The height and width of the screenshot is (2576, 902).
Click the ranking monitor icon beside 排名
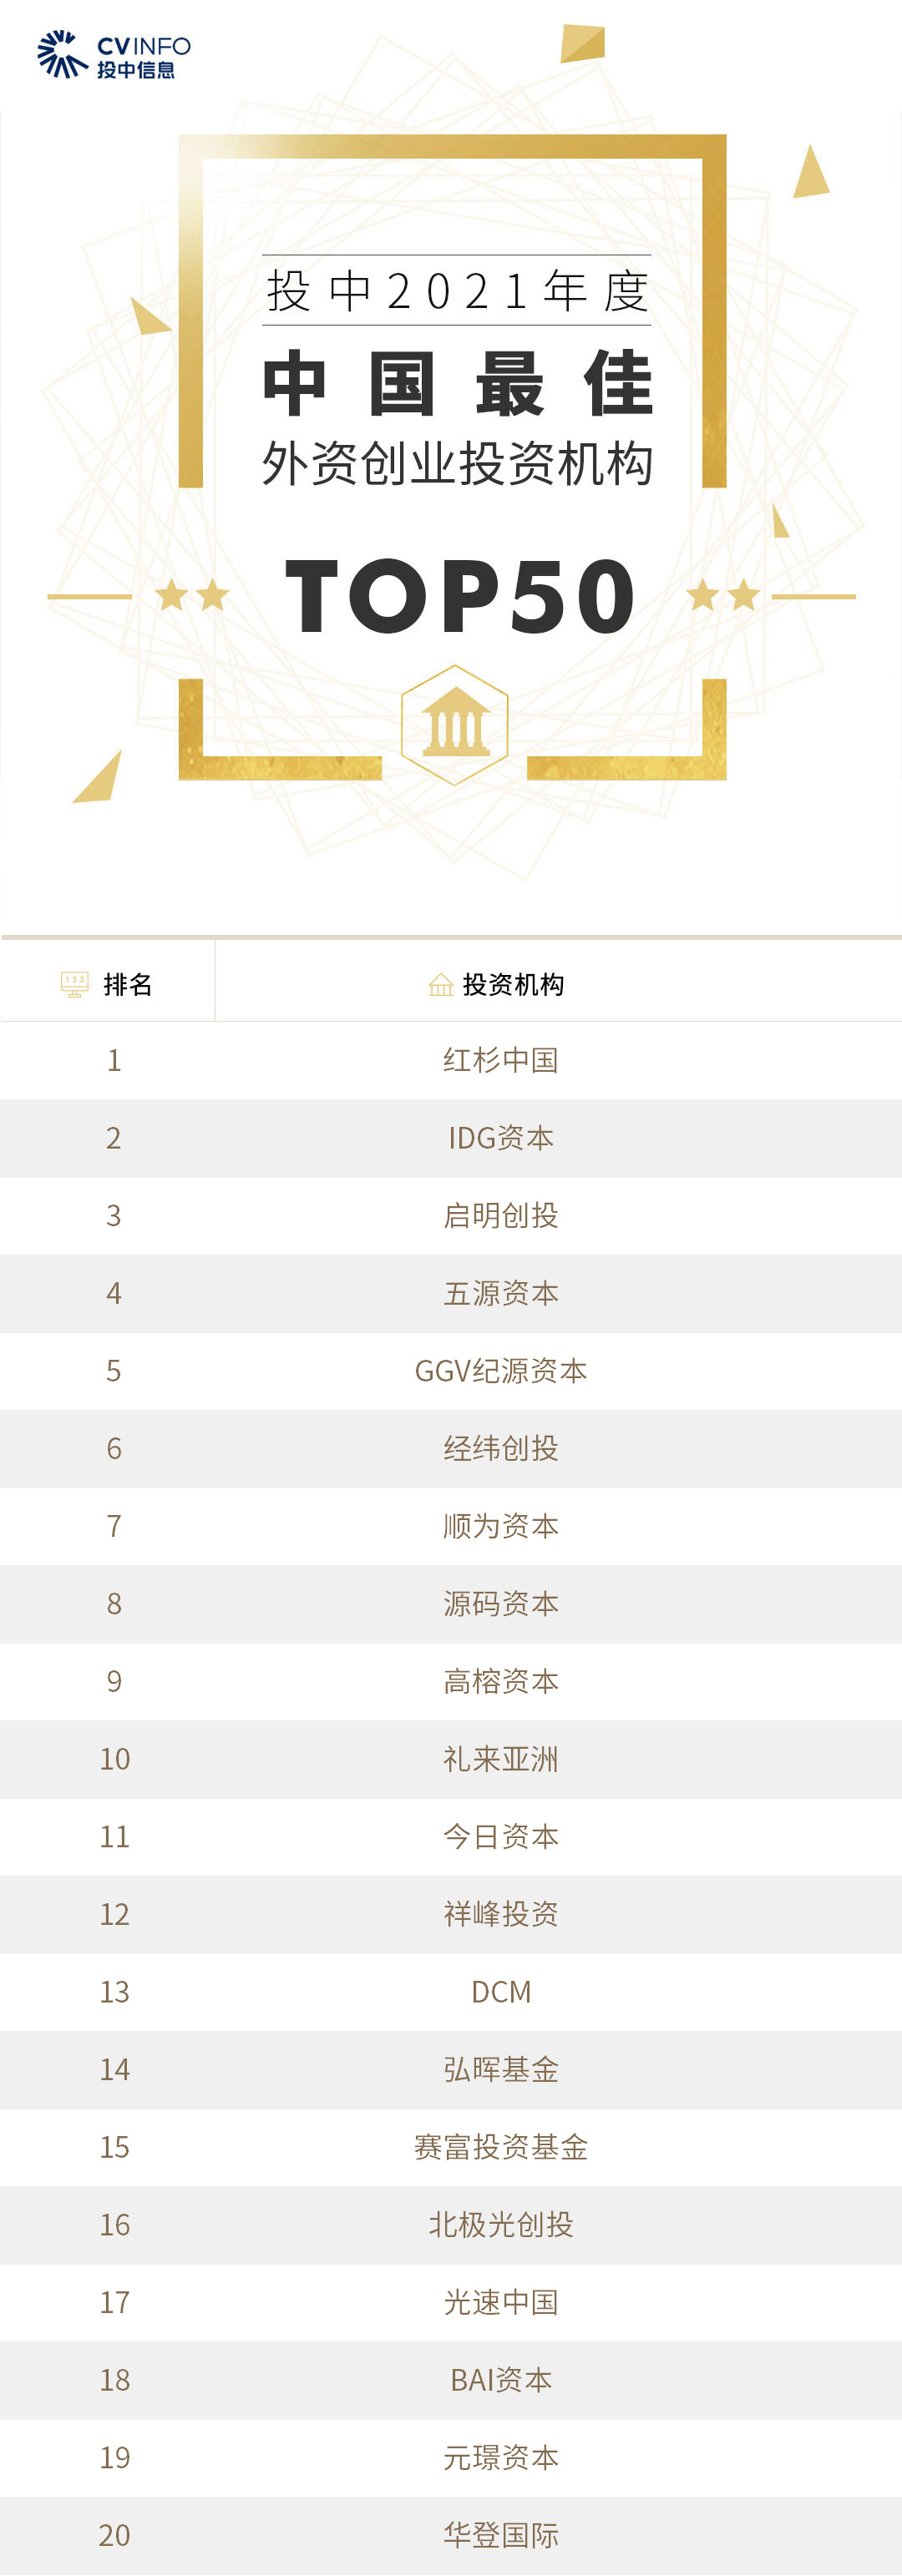tap(75, 984)
